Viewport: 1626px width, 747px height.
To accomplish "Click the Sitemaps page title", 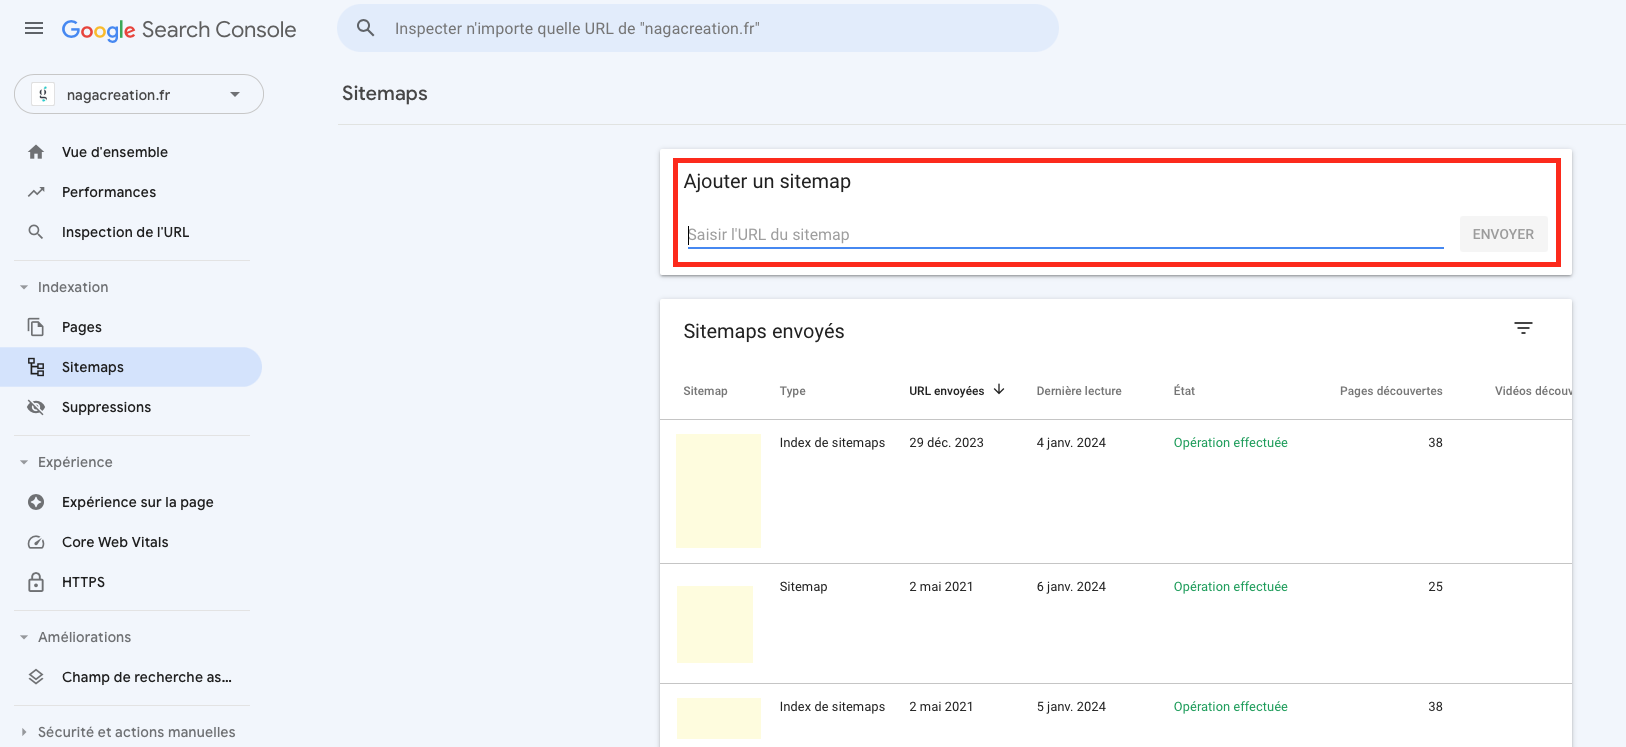I will point(385,93).
